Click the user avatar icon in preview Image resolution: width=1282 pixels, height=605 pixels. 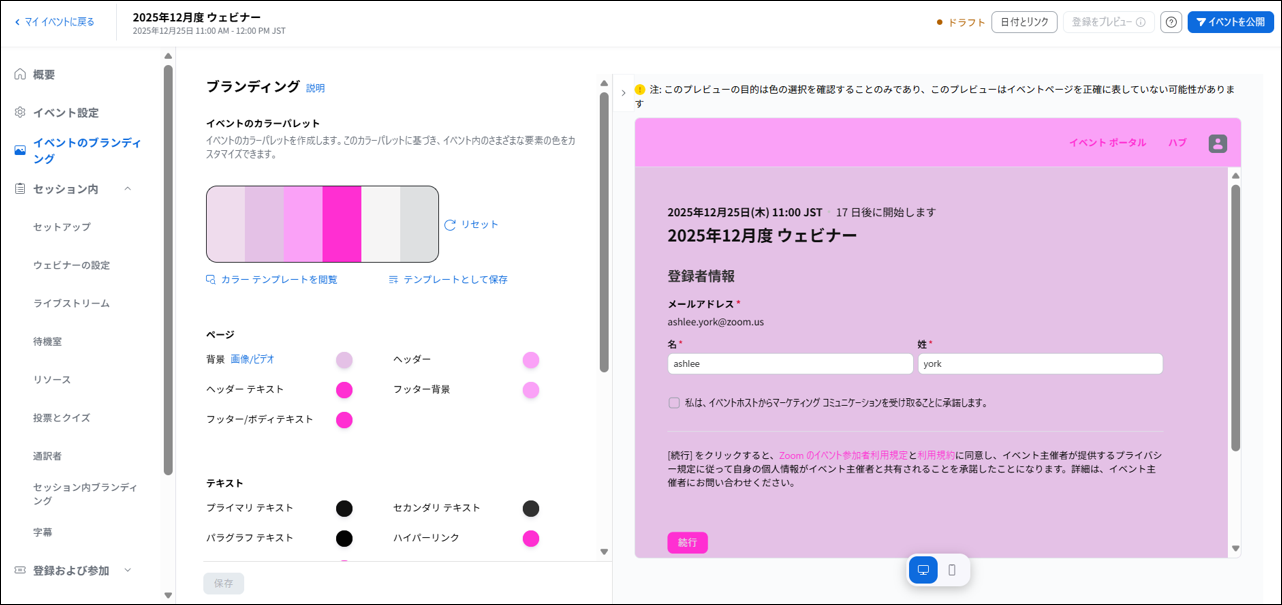(x=1217, y=143)
